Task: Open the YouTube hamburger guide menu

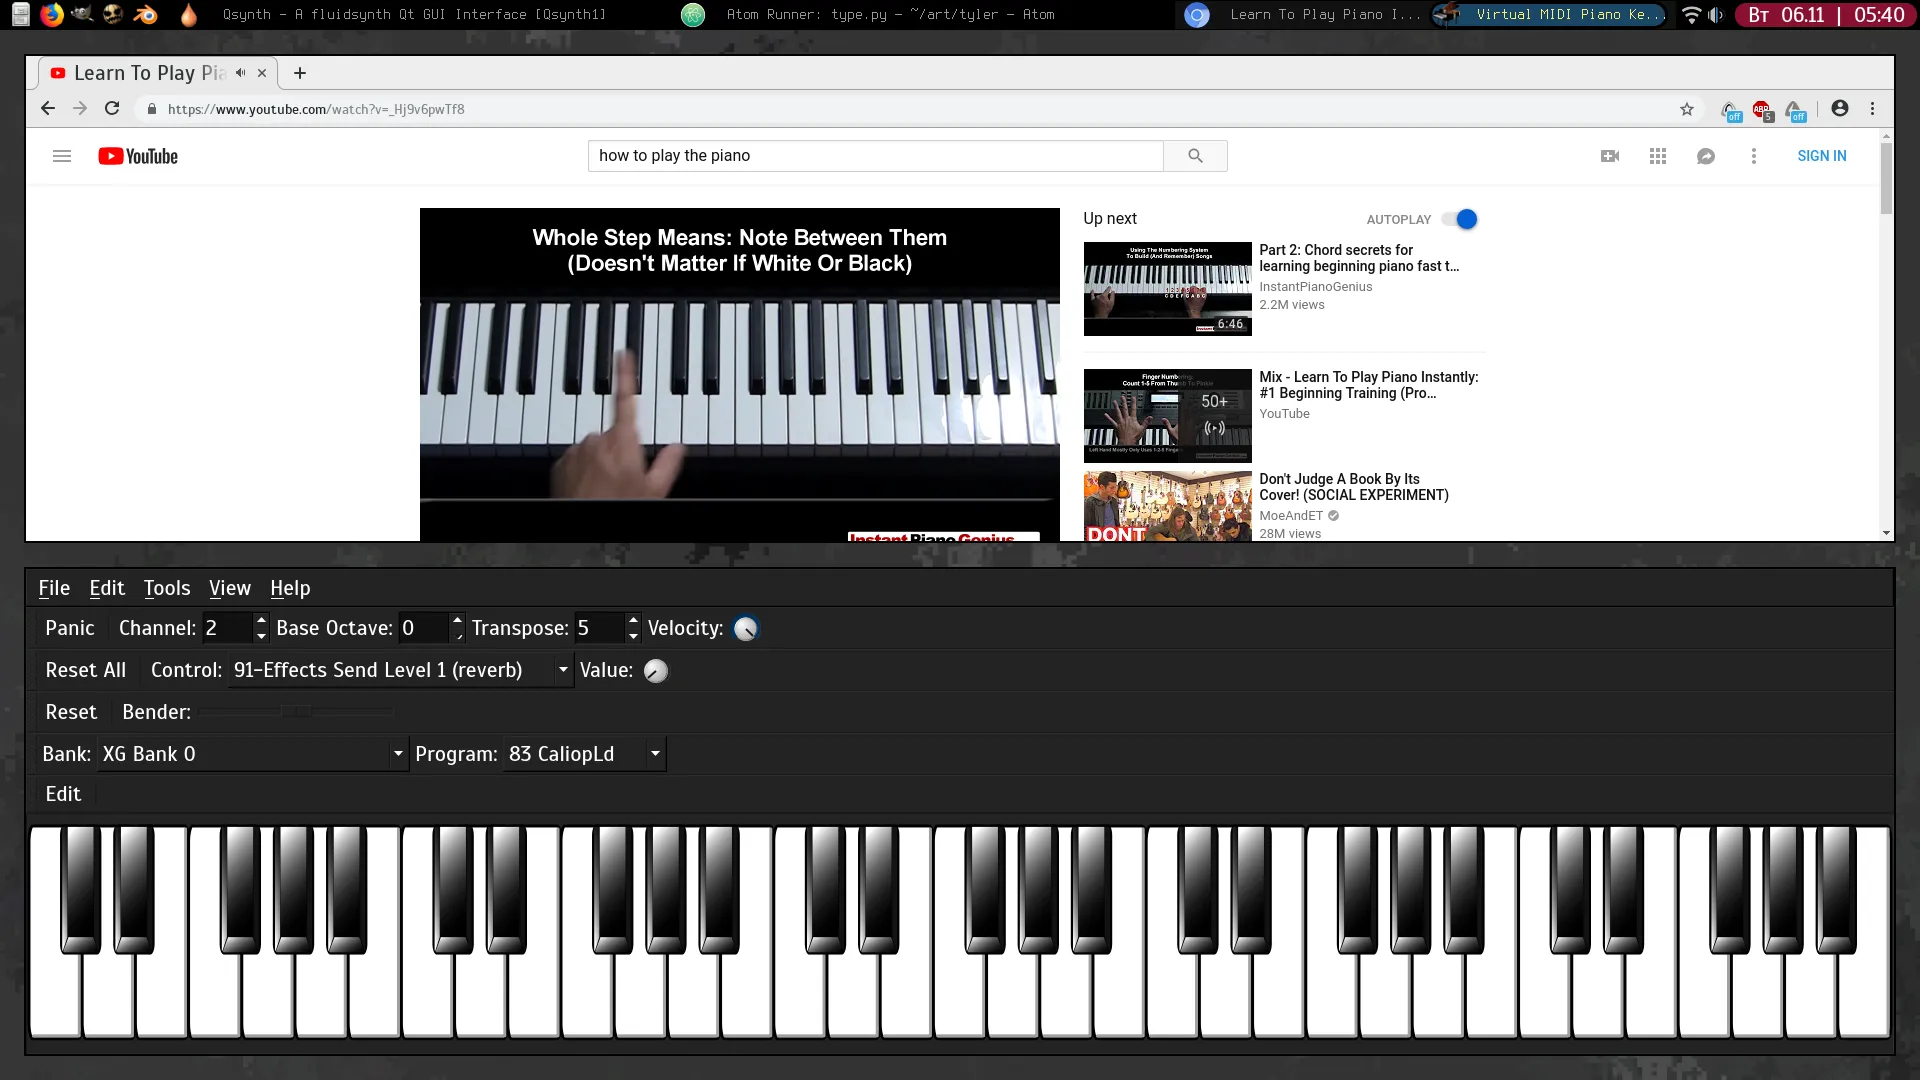Action: 62,156
